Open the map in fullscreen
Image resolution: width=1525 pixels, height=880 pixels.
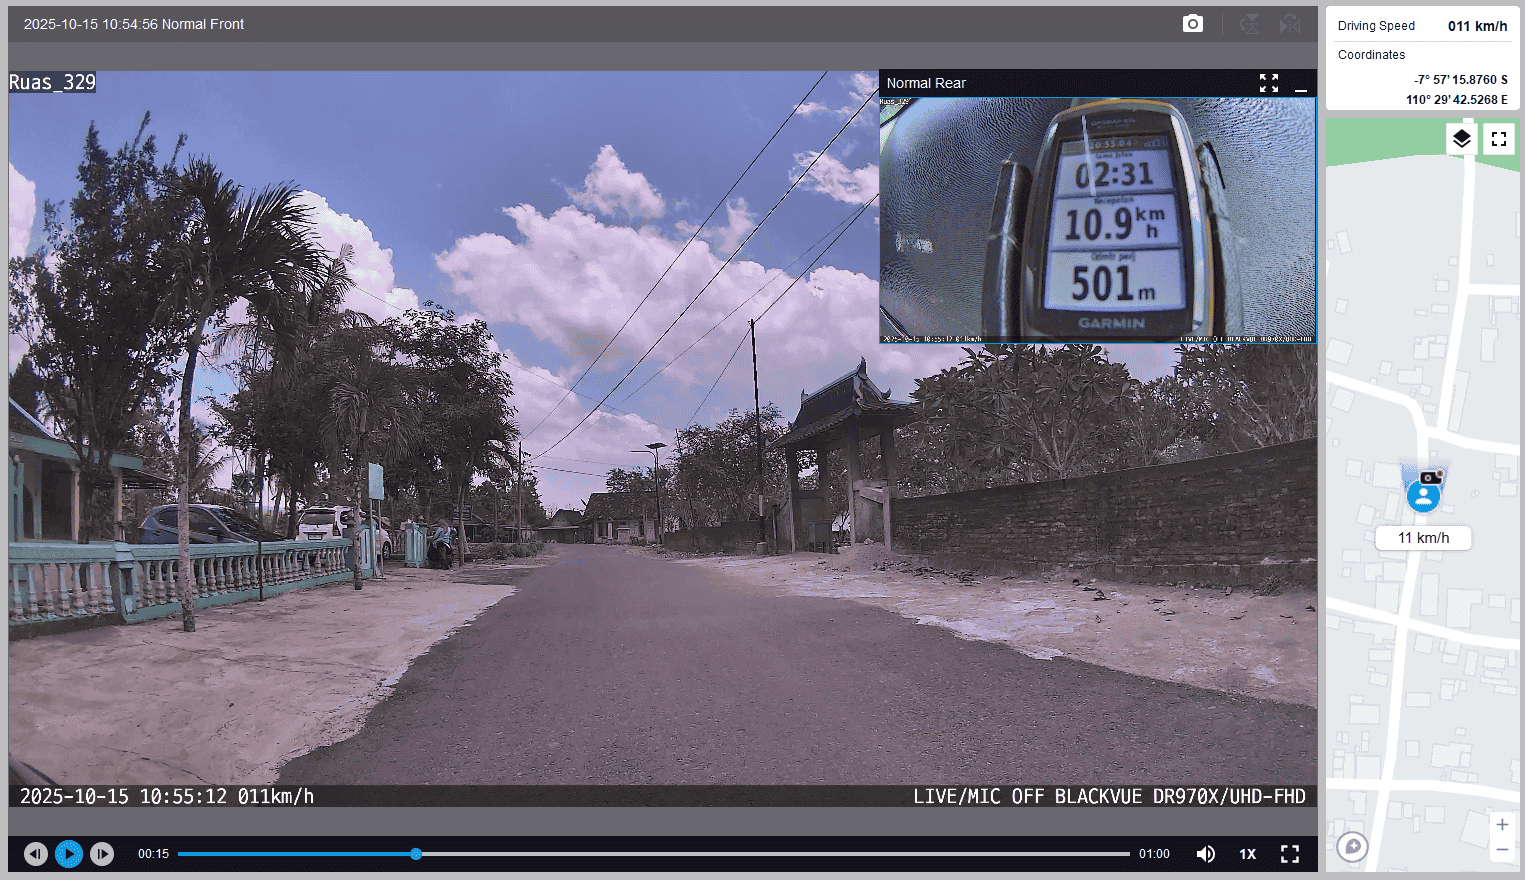[x=1498, y=139]
